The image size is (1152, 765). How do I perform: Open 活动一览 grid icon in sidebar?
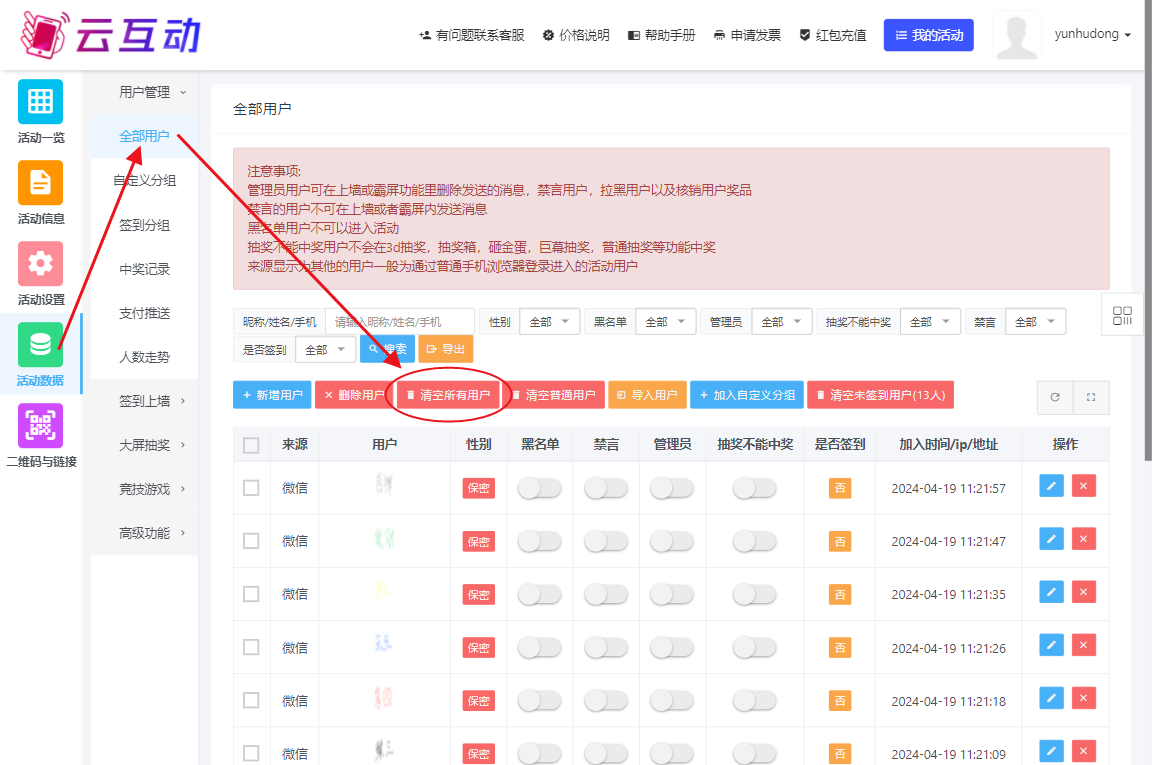40,101
